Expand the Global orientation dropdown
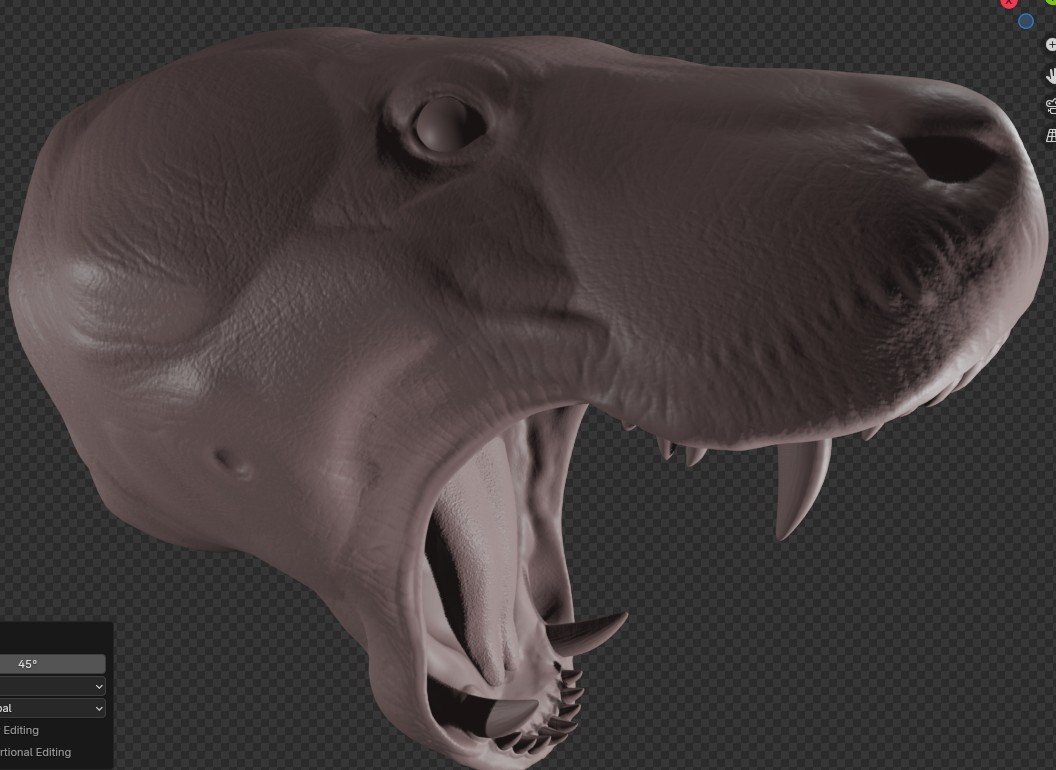Viewport: 1056px width, 770px height. (x=52, y=708)
